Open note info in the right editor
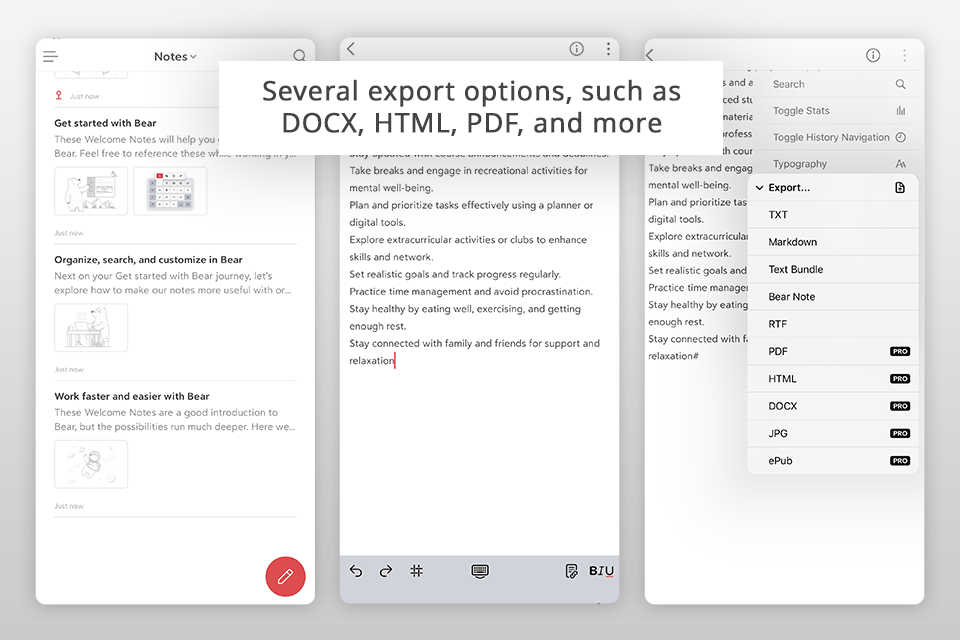Screen dimensions: 960x640 [873, 56]
